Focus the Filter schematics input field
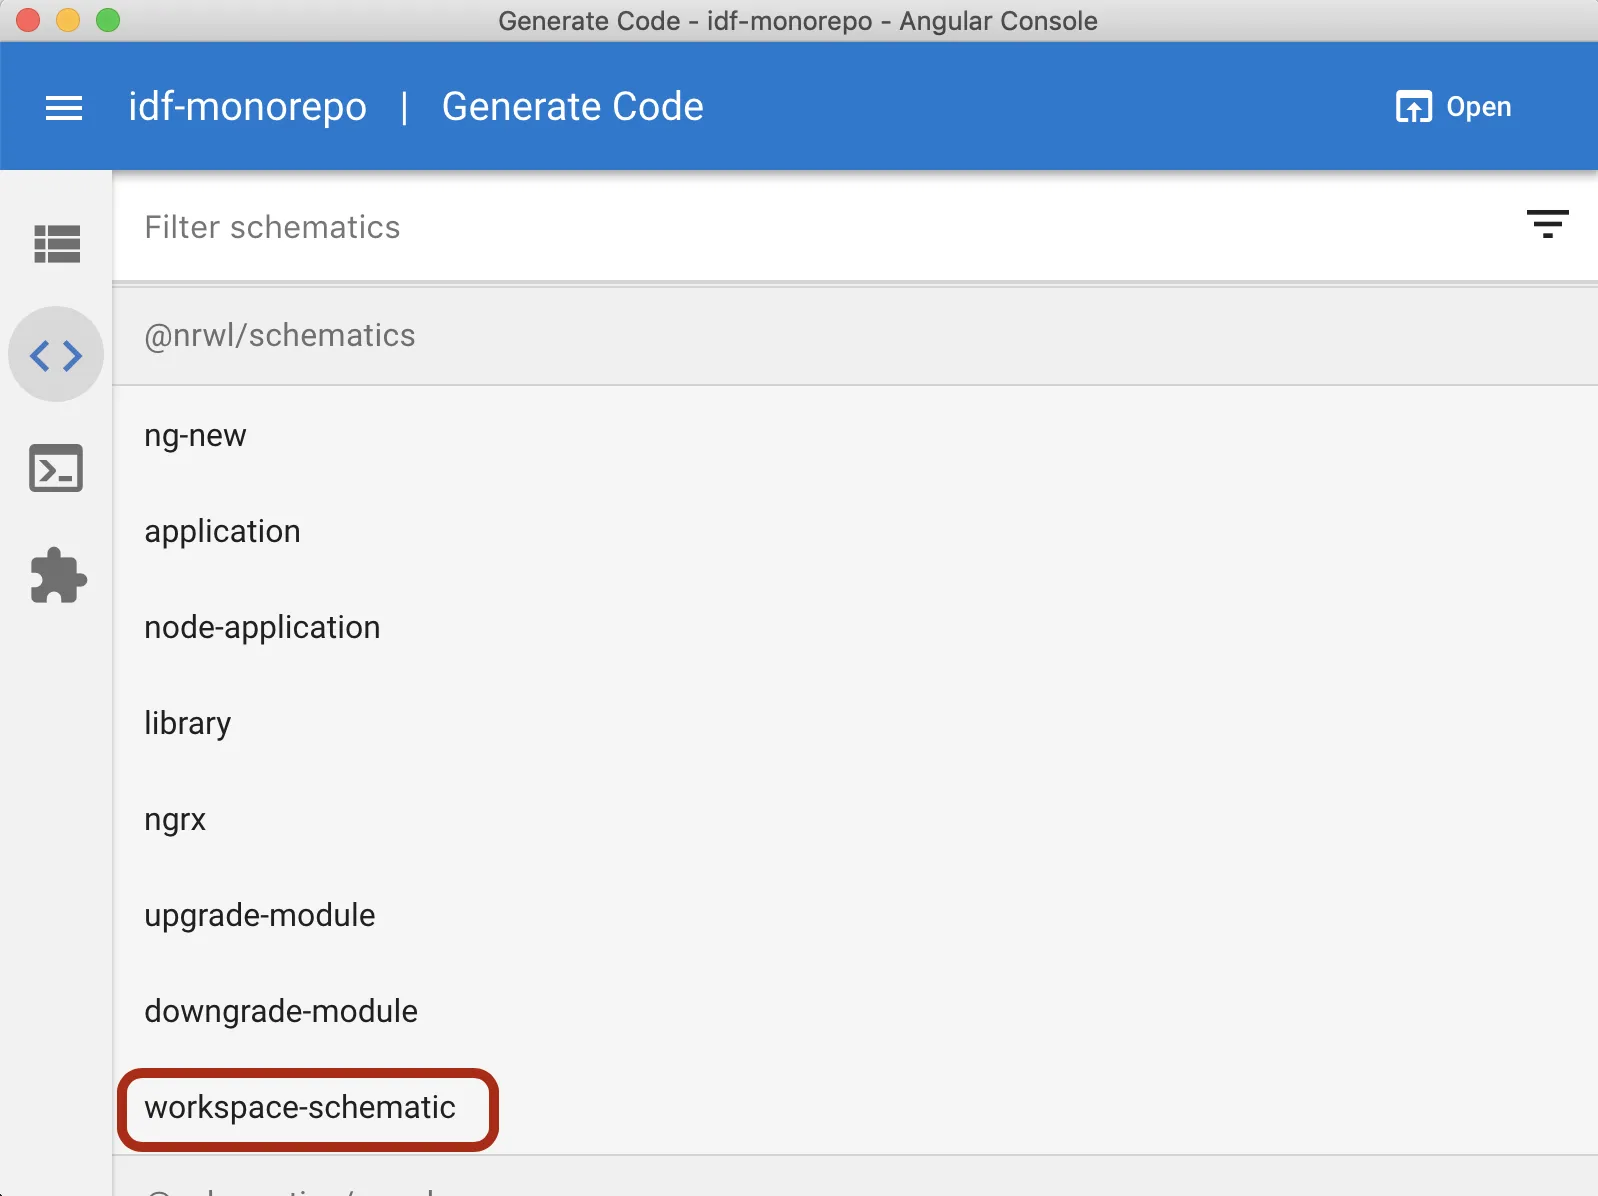 [800, 227]
